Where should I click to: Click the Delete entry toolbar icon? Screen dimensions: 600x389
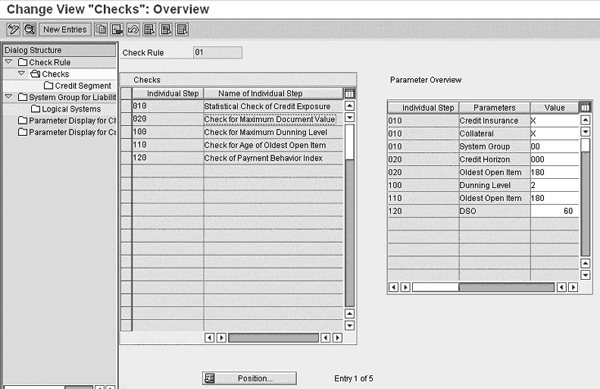117,29
